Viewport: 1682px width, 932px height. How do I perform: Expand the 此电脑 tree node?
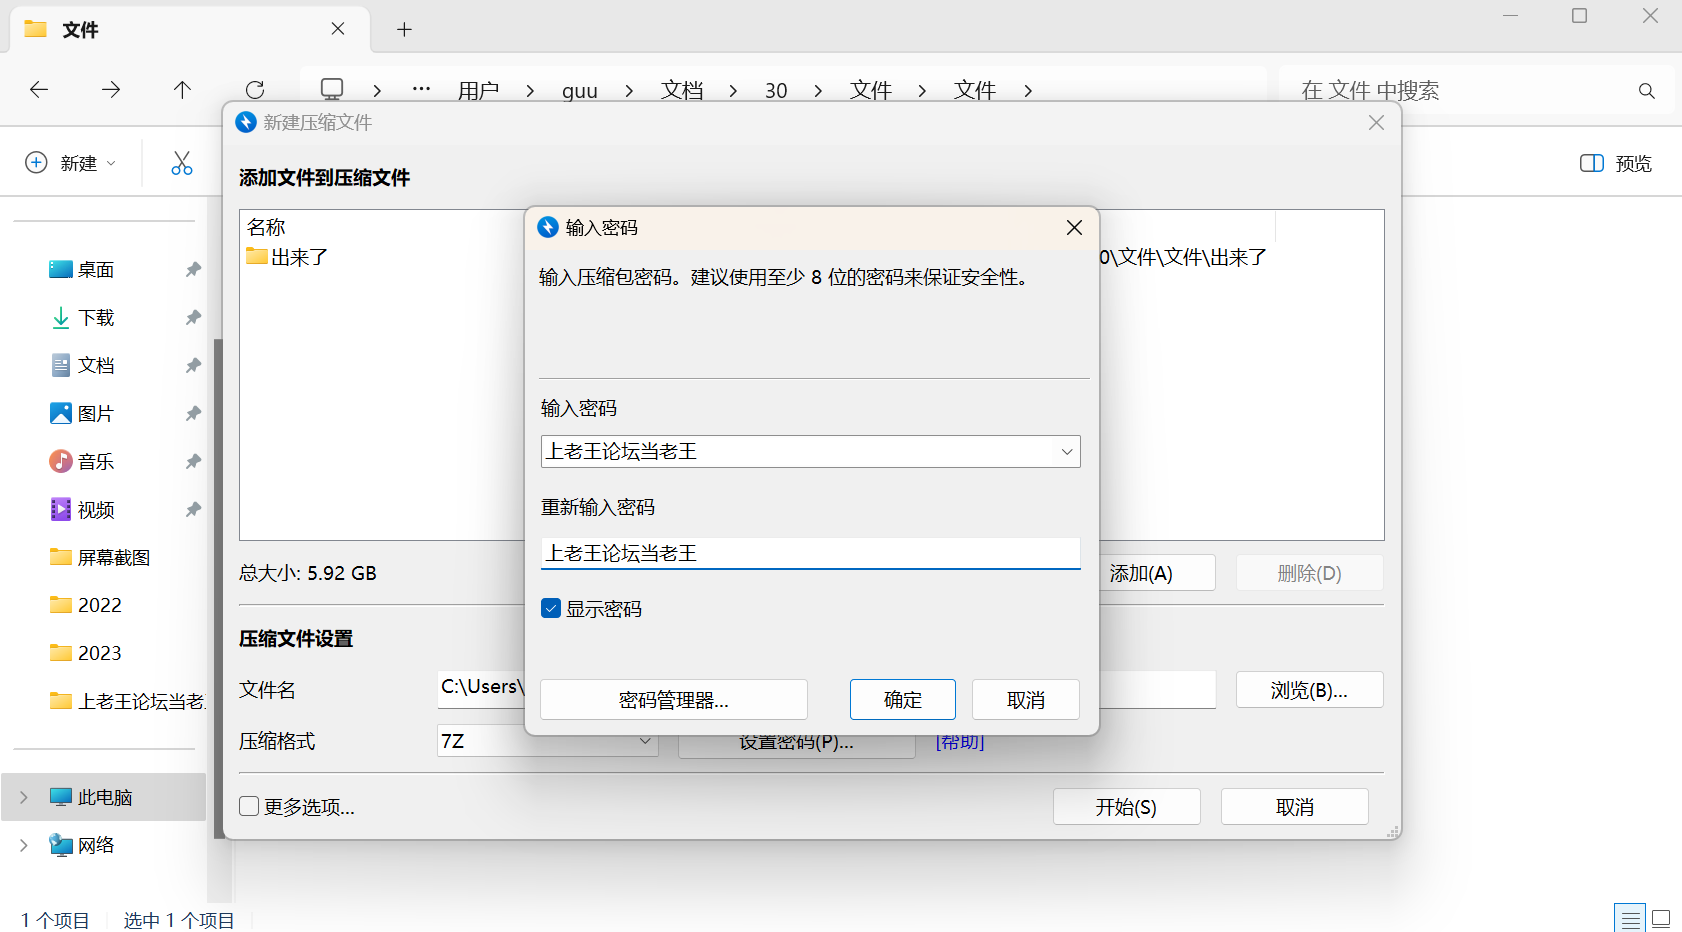(24, 797)
